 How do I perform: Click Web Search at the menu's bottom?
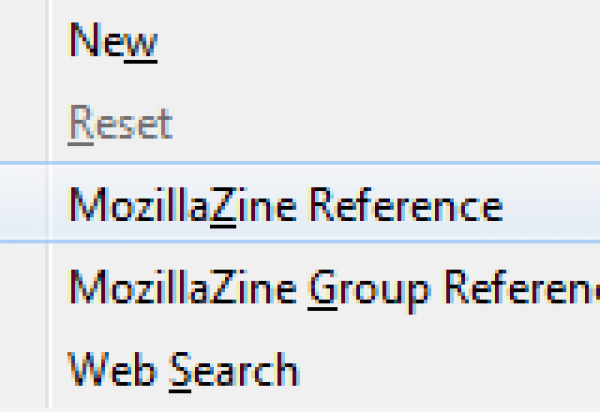click(182, 369)
